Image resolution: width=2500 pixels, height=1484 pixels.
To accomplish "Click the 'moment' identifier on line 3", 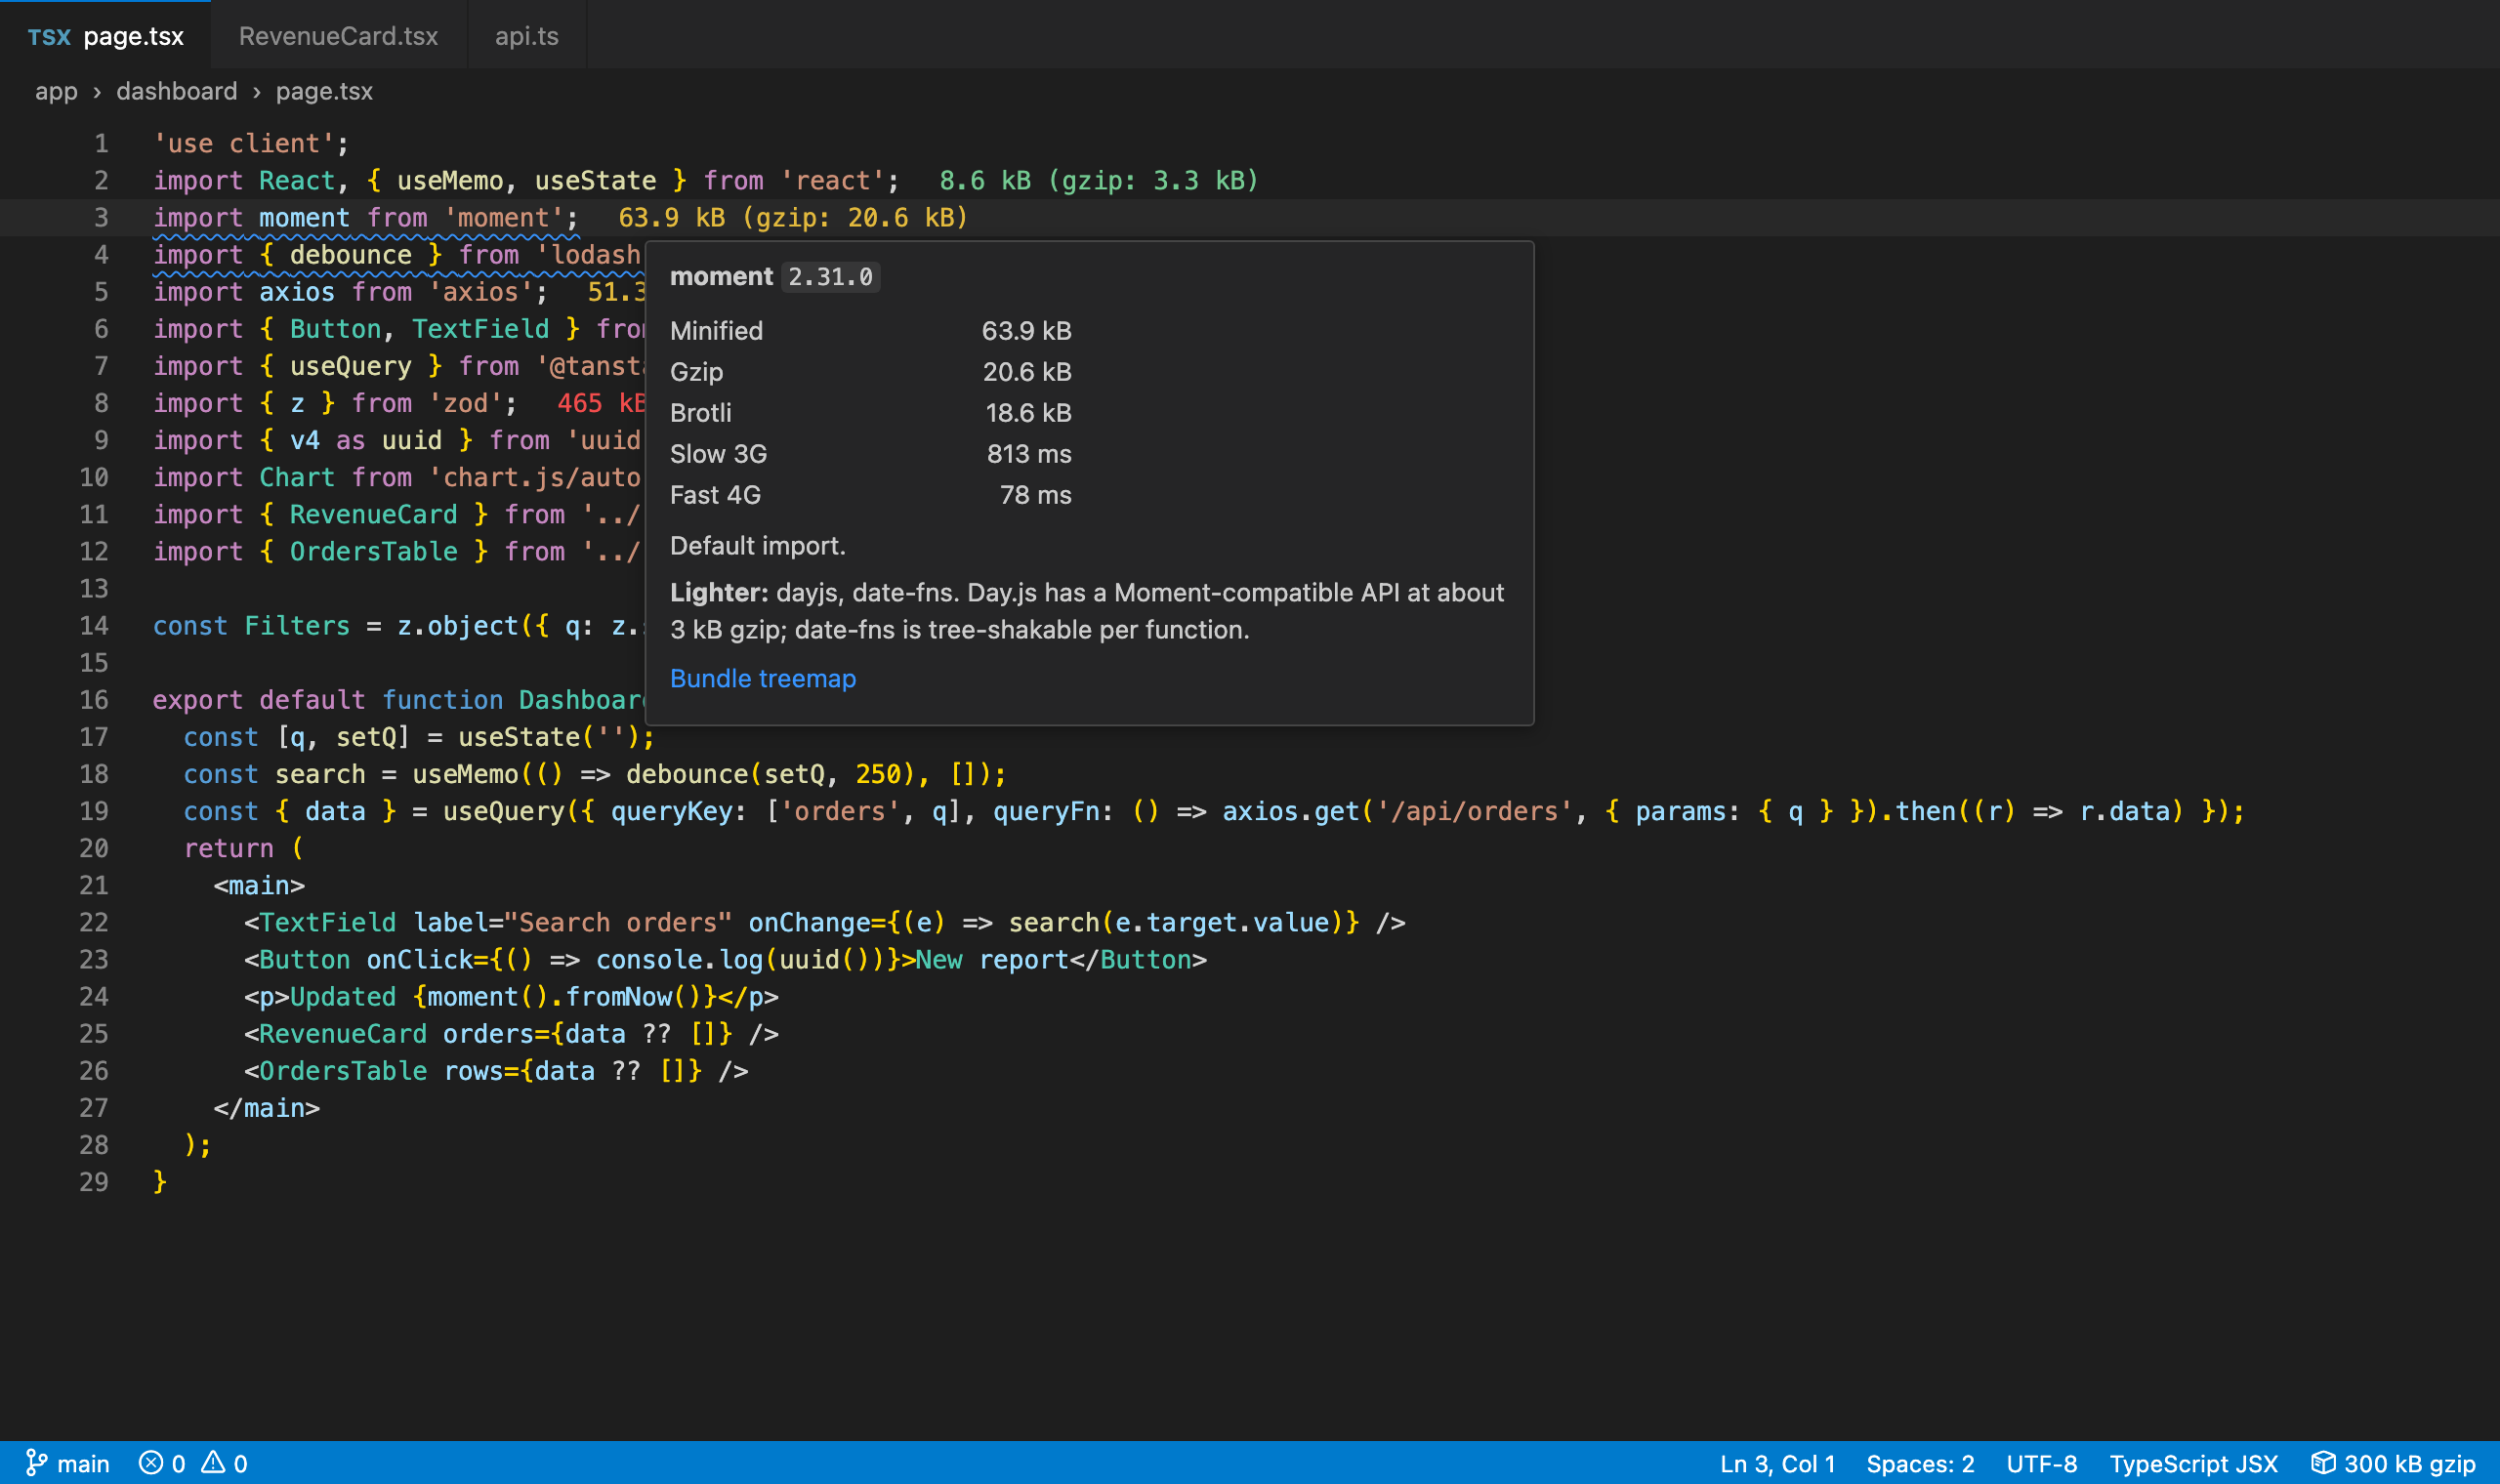I will point(304,217).
